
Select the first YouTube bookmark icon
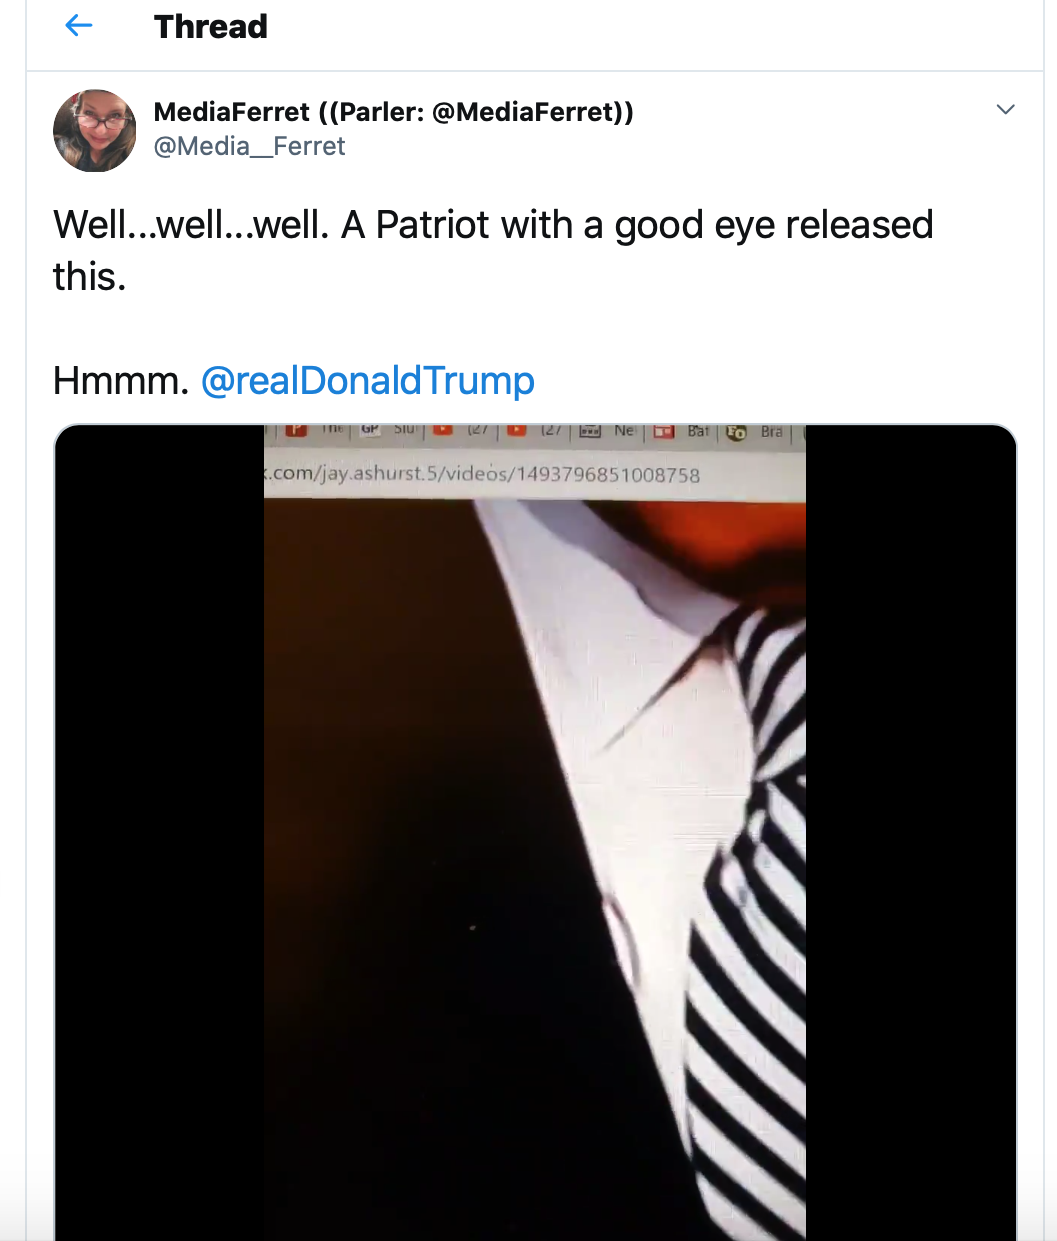[x=444, y=431]
